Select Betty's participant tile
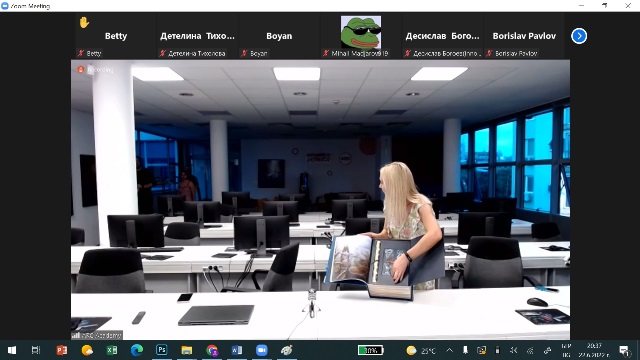Screen dimensions: 640x360 pos(116,36)
